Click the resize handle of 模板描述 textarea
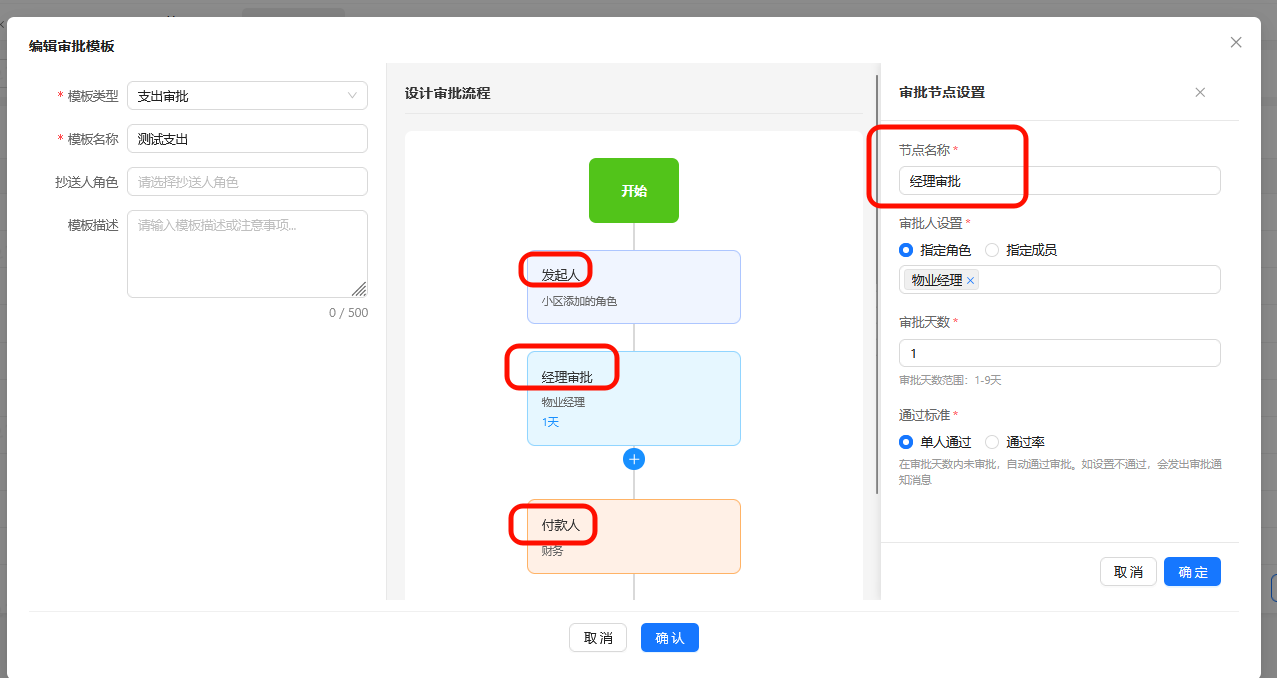 (359, 289)
